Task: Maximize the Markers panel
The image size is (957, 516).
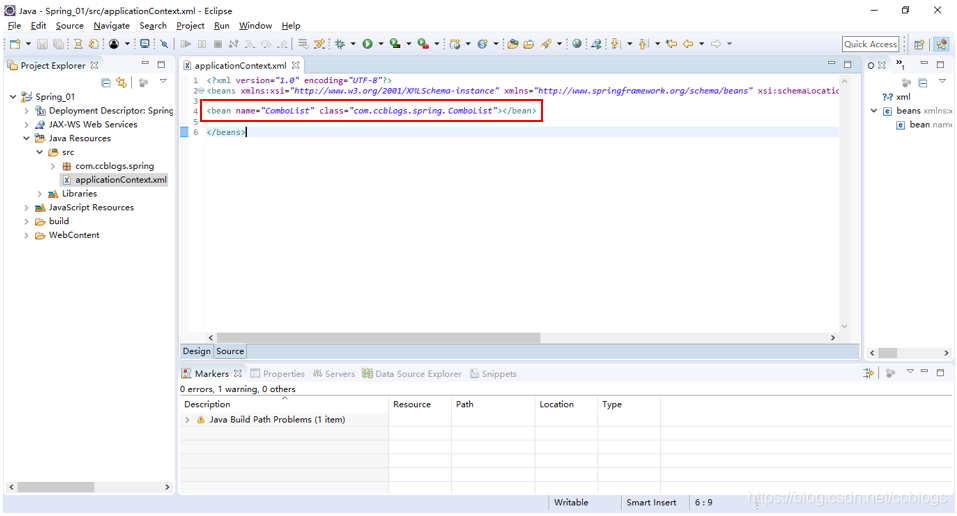Action: pyautogui.click(x=941, y=372)
